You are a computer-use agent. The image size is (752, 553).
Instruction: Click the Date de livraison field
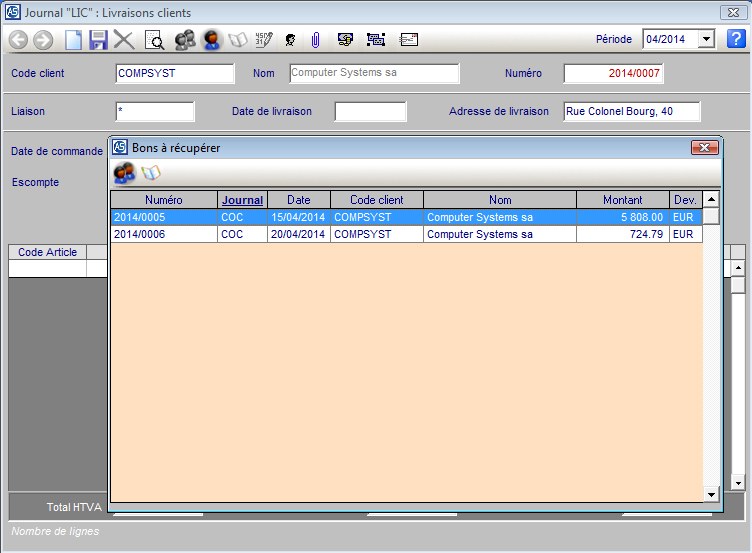click(370, 111)
